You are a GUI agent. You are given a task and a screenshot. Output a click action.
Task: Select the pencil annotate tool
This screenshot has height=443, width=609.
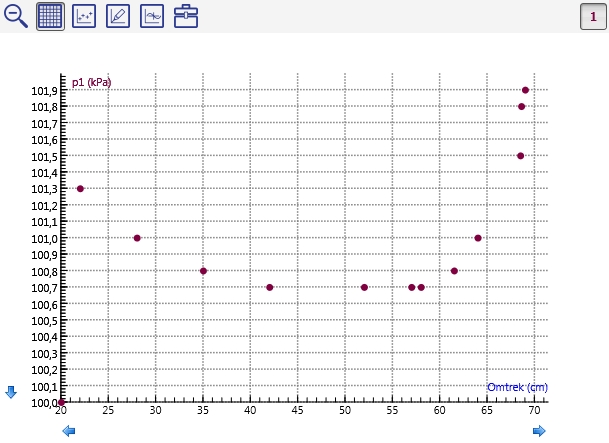click(x=118, y=16)
